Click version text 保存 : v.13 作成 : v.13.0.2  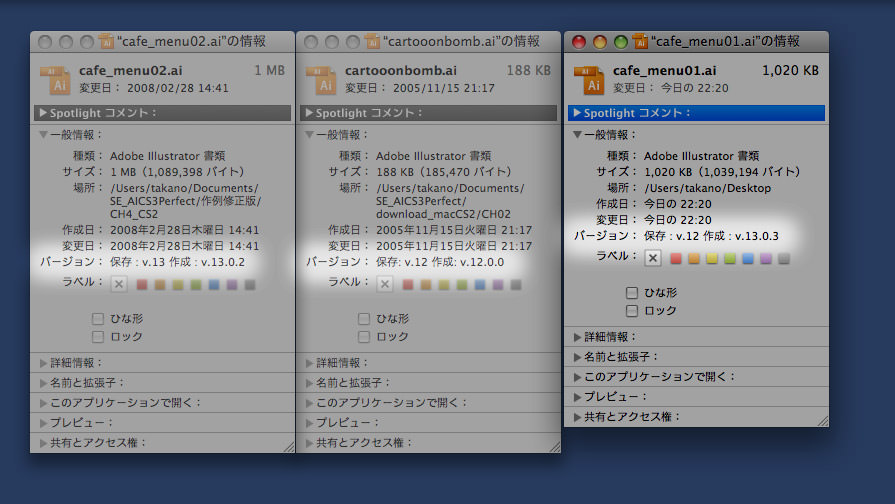[178, 262]
